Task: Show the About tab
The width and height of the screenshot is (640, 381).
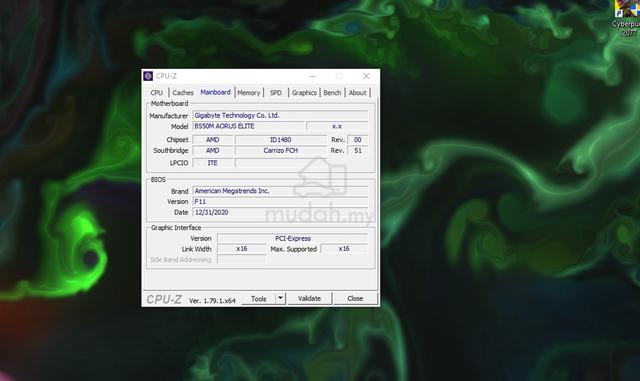Action: [357, 93]
